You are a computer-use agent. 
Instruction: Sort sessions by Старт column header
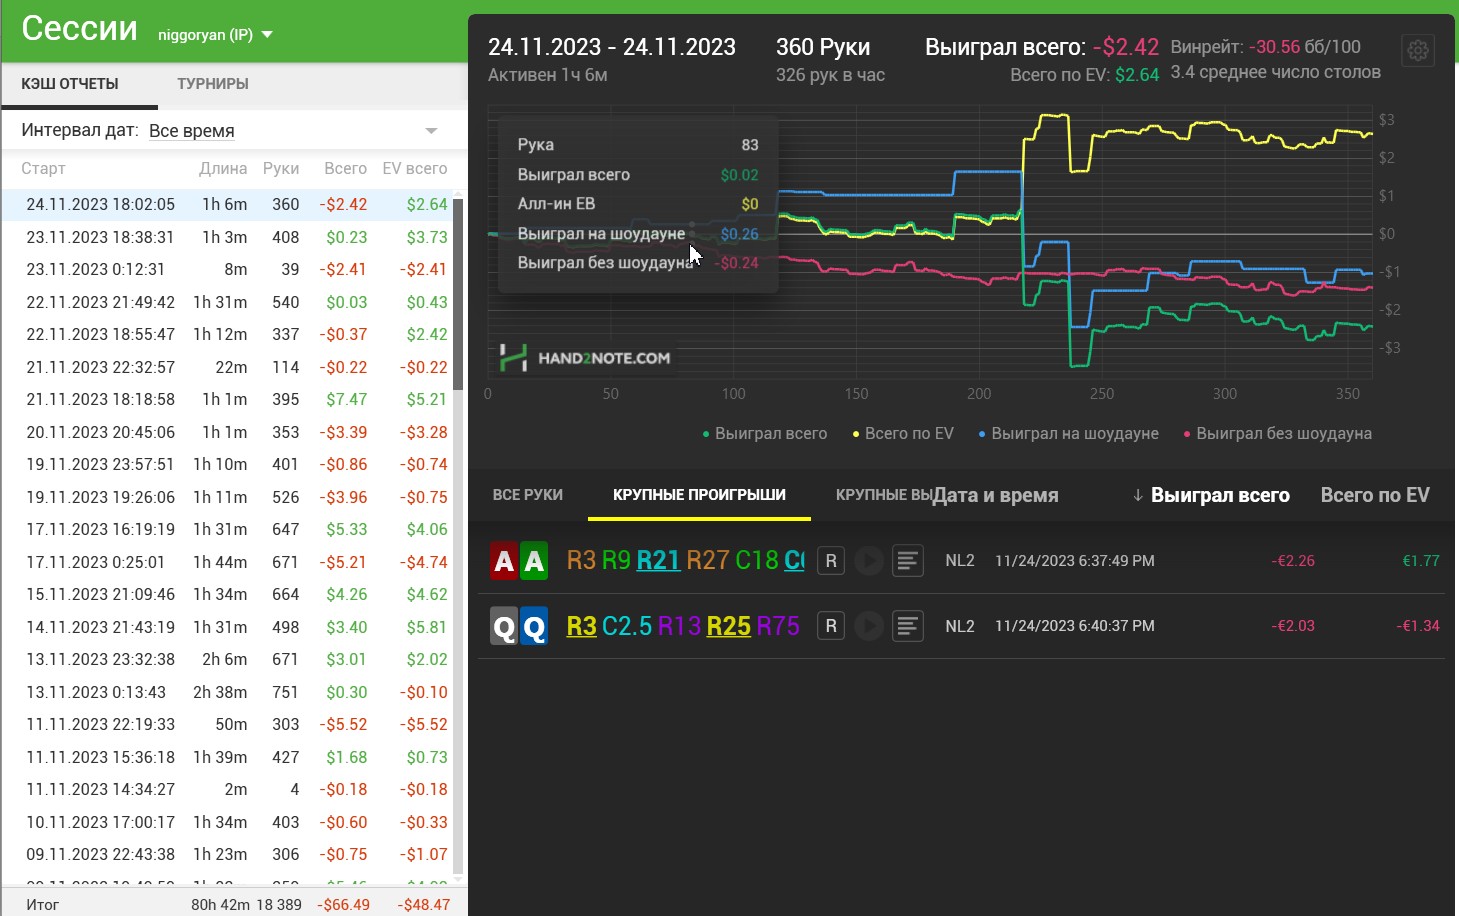(x=43, y=169)
